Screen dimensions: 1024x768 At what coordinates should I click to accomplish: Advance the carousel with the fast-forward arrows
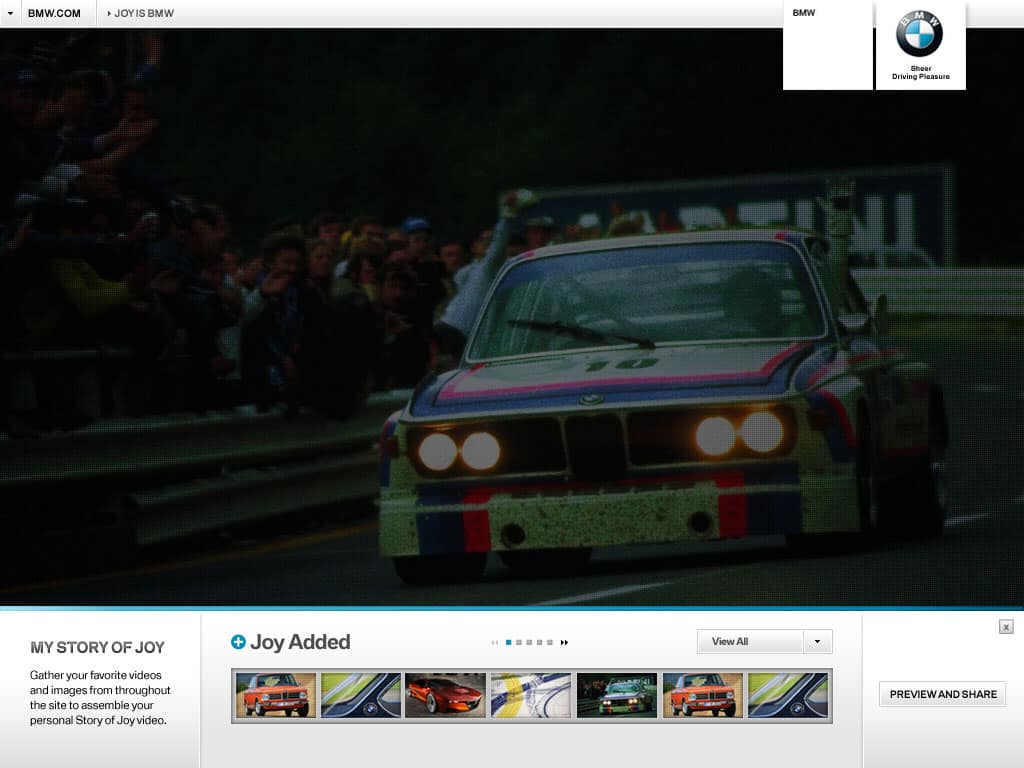(565, 642)
